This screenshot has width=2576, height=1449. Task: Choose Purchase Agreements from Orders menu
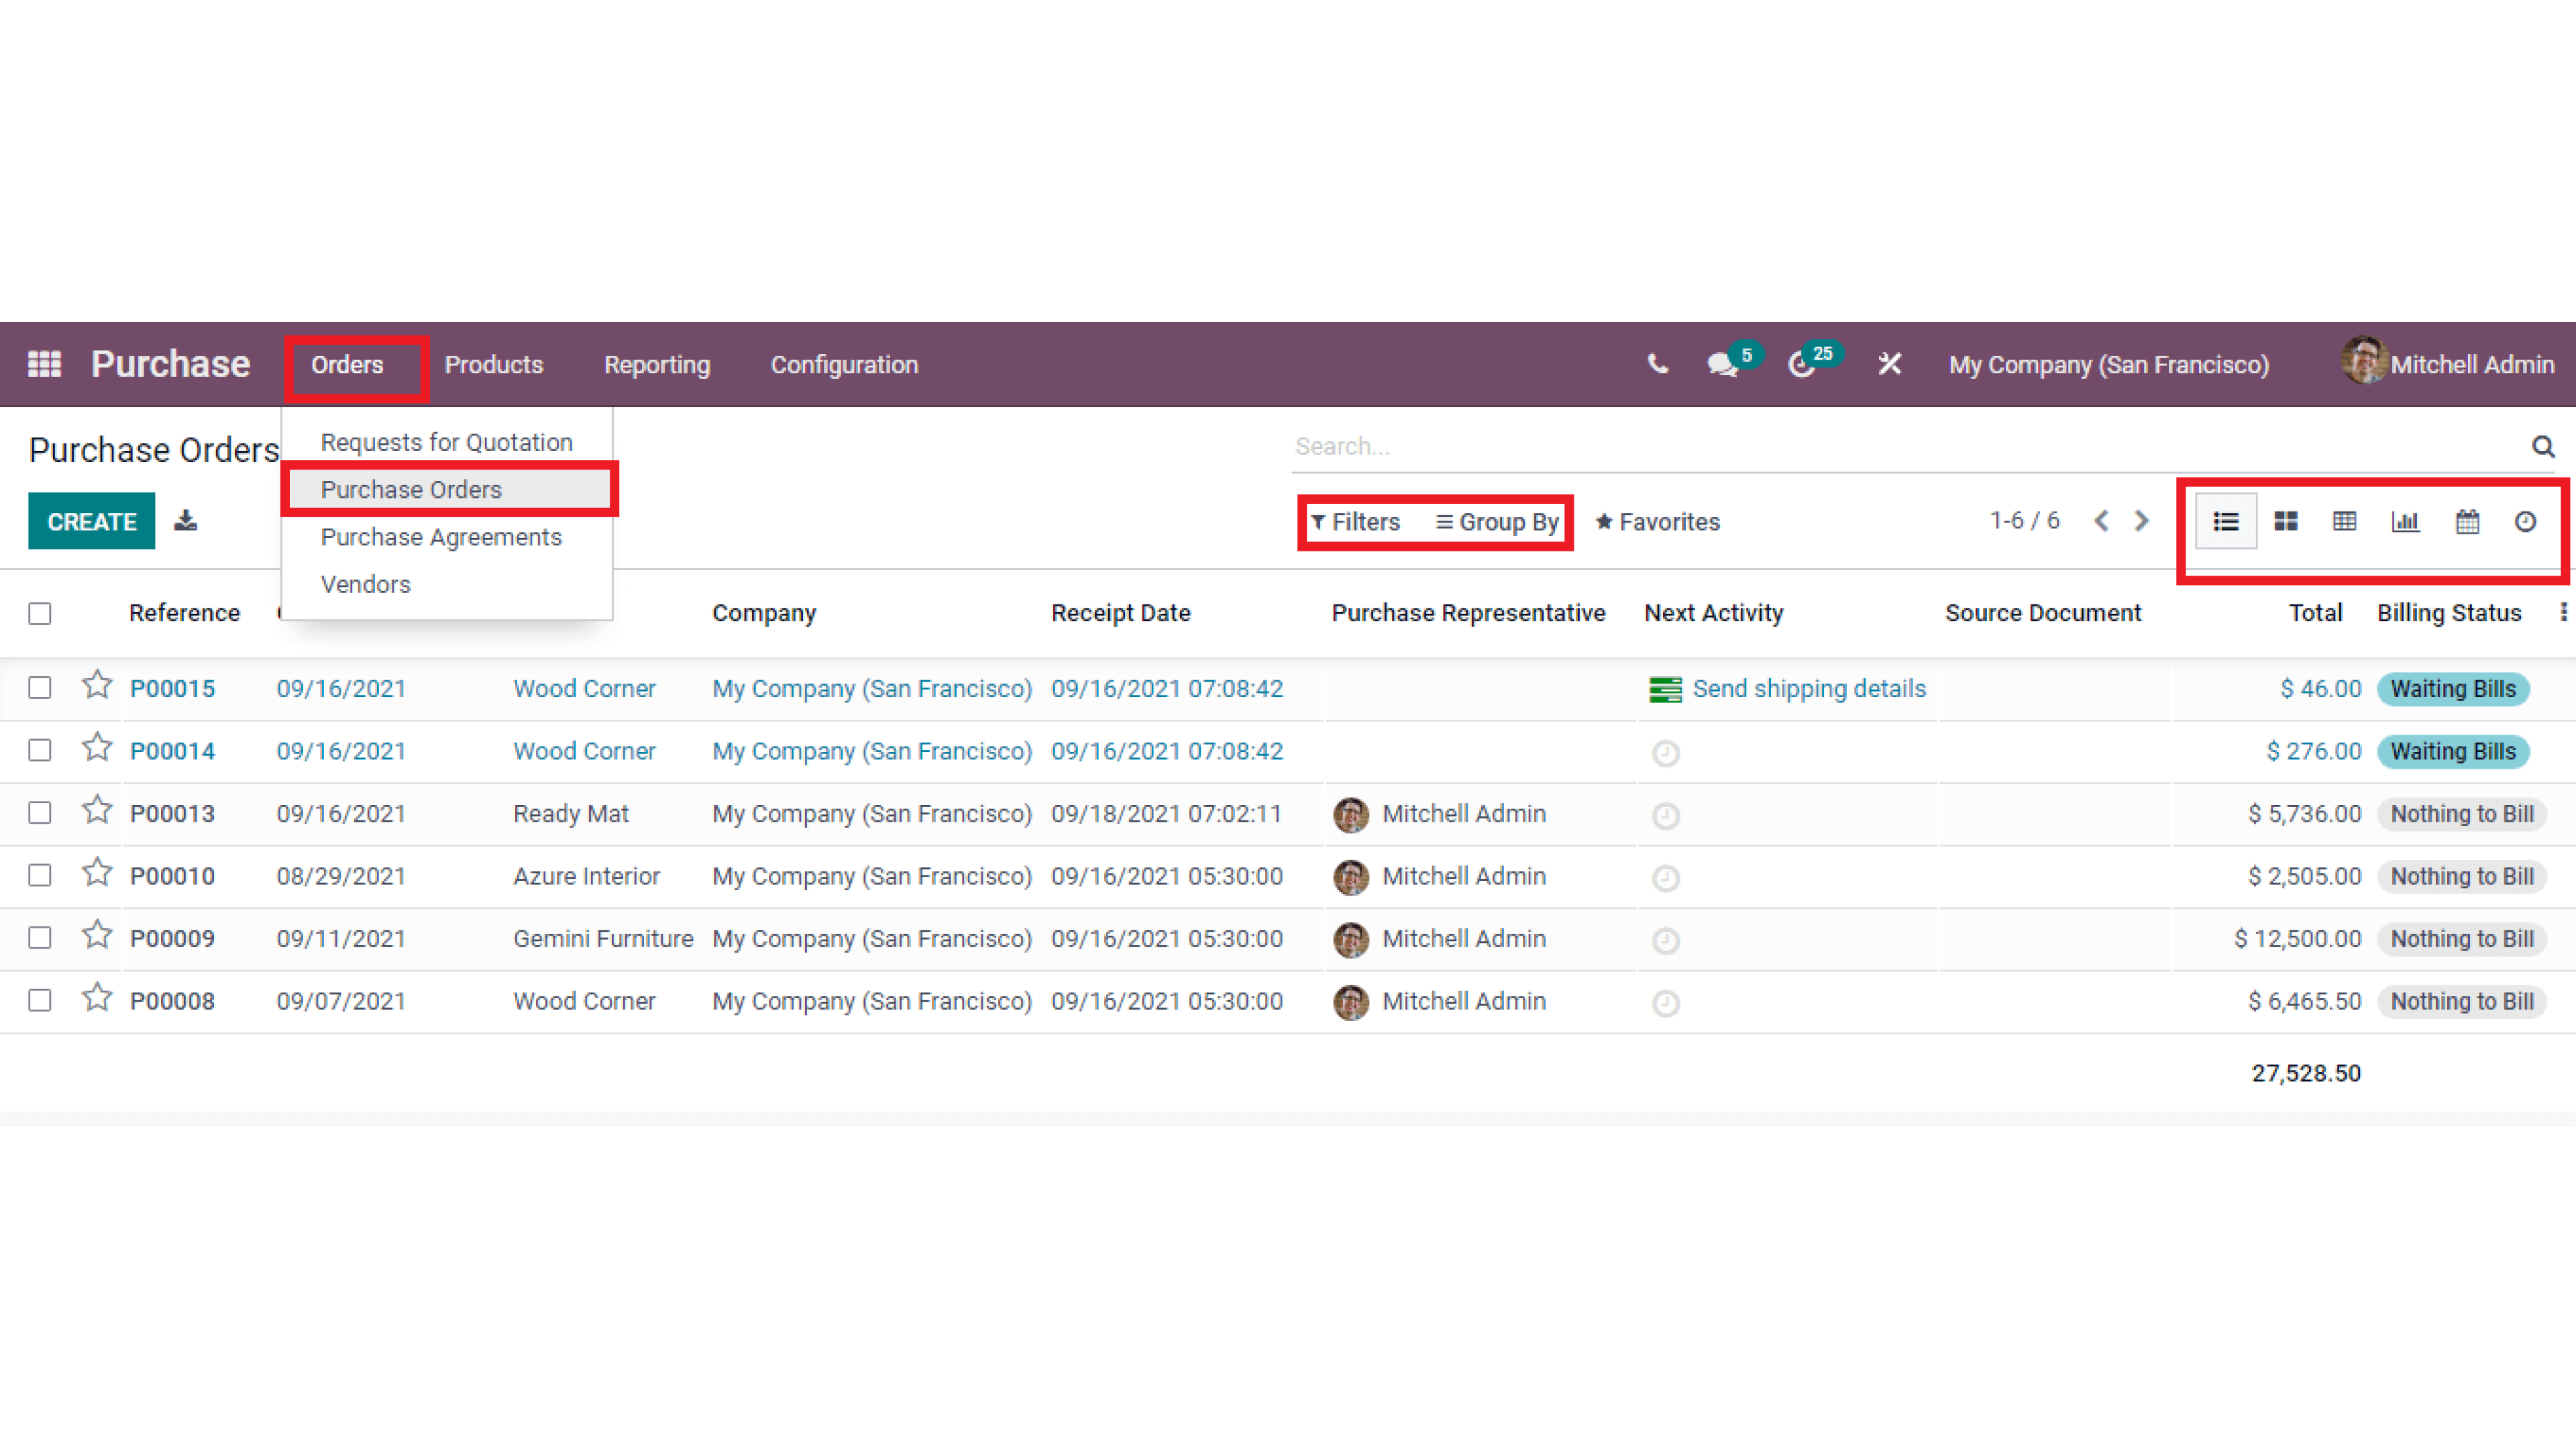click(x=441, y=537)
